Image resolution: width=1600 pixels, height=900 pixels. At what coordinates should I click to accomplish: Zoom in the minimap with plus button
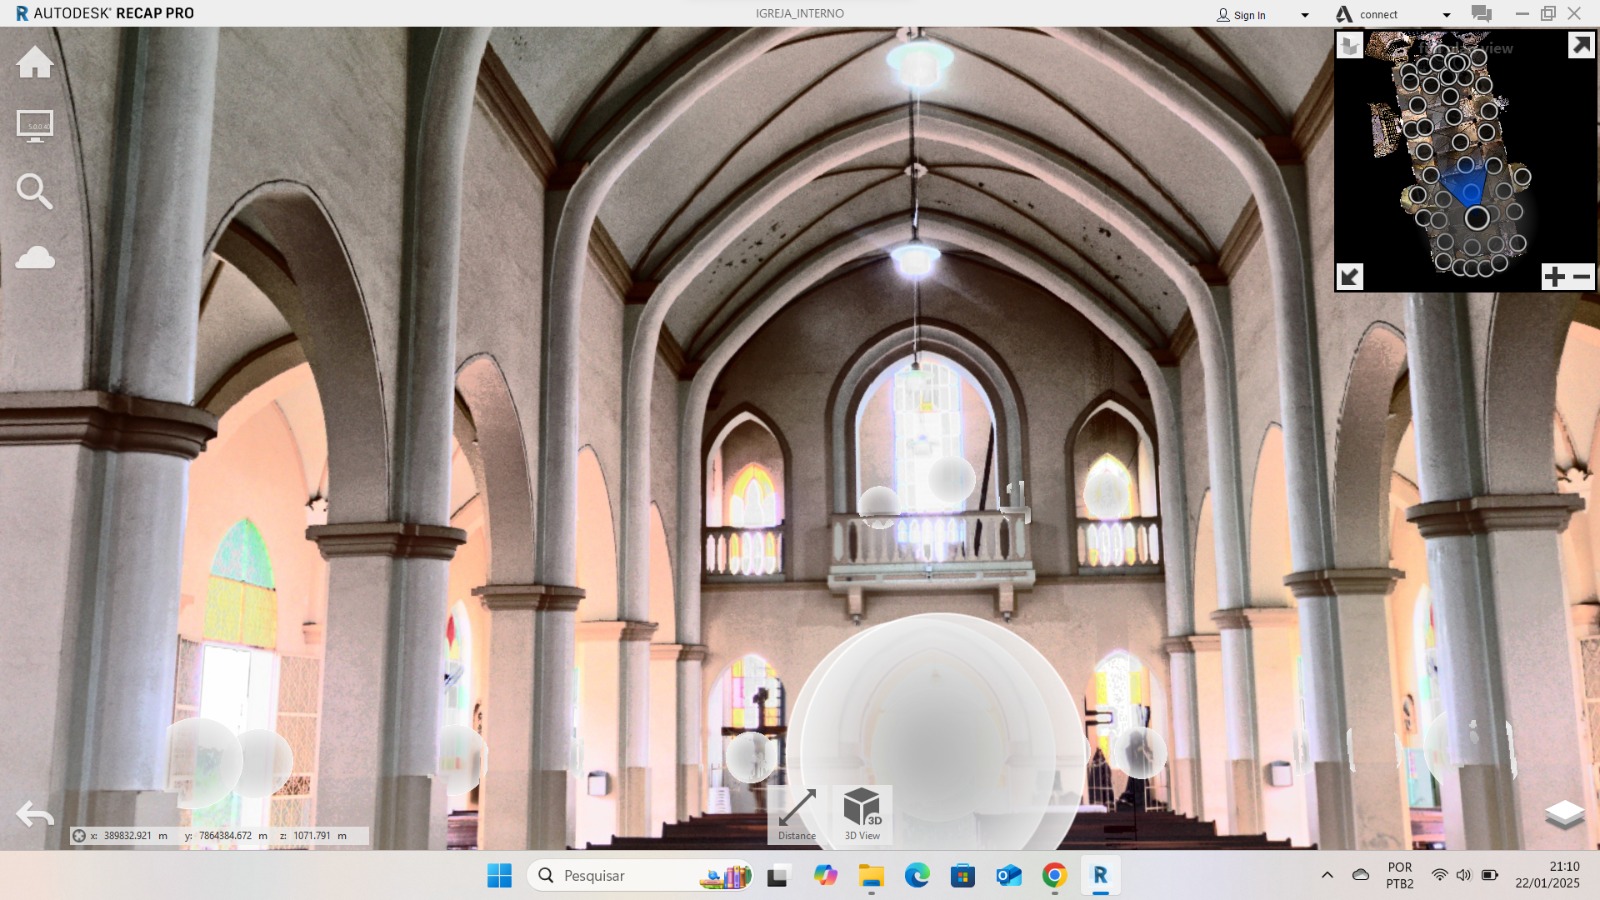coord(1554,277)
